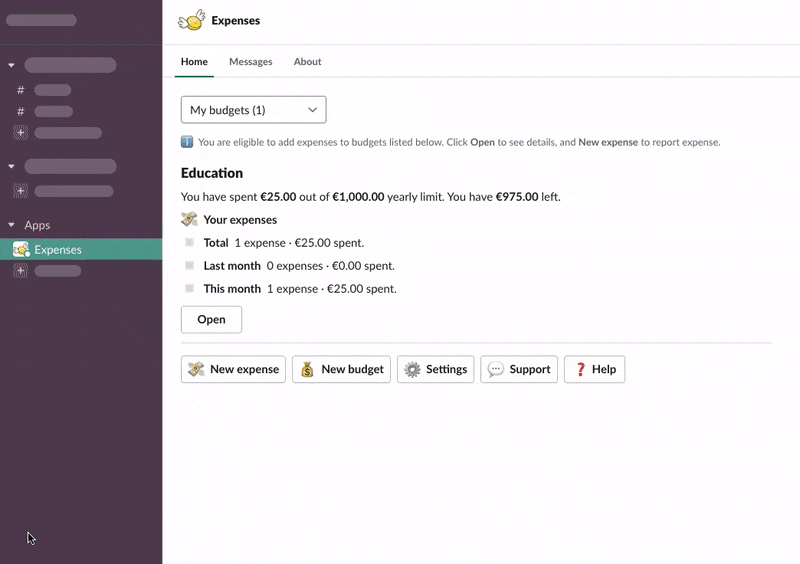Click 'Last month 0 expenses' row
Screen dimensions: 800x564
tap(299, 266)
